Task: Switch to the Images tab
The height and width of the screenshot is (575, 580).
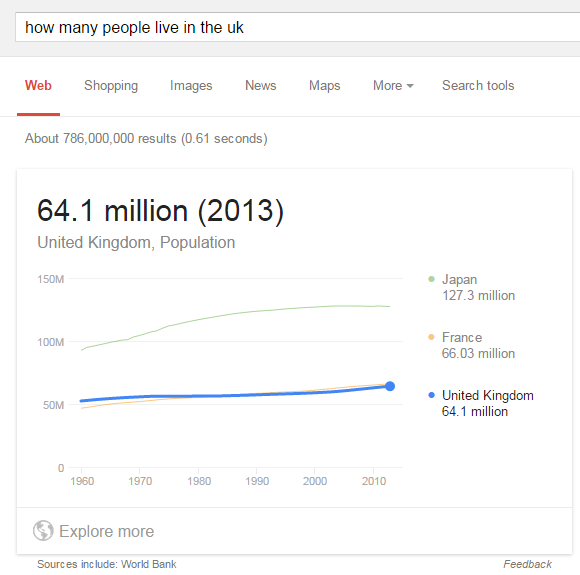Action: [x=191, y=85]
